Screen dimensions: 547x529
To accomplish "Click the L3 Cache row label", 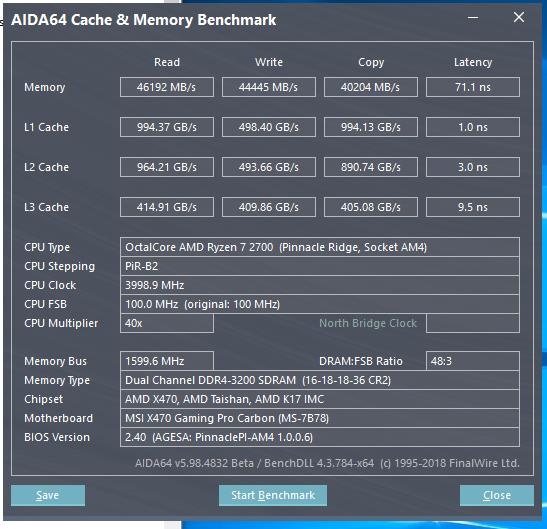I will coord(46,207).
